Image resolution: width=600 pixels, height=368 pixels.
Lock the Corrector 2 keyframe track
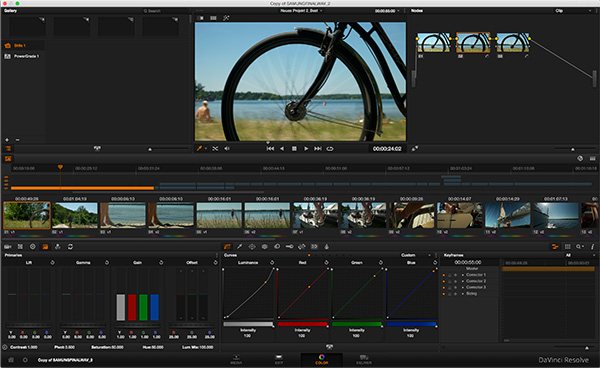pyautogui.click(x=450, y=281)
